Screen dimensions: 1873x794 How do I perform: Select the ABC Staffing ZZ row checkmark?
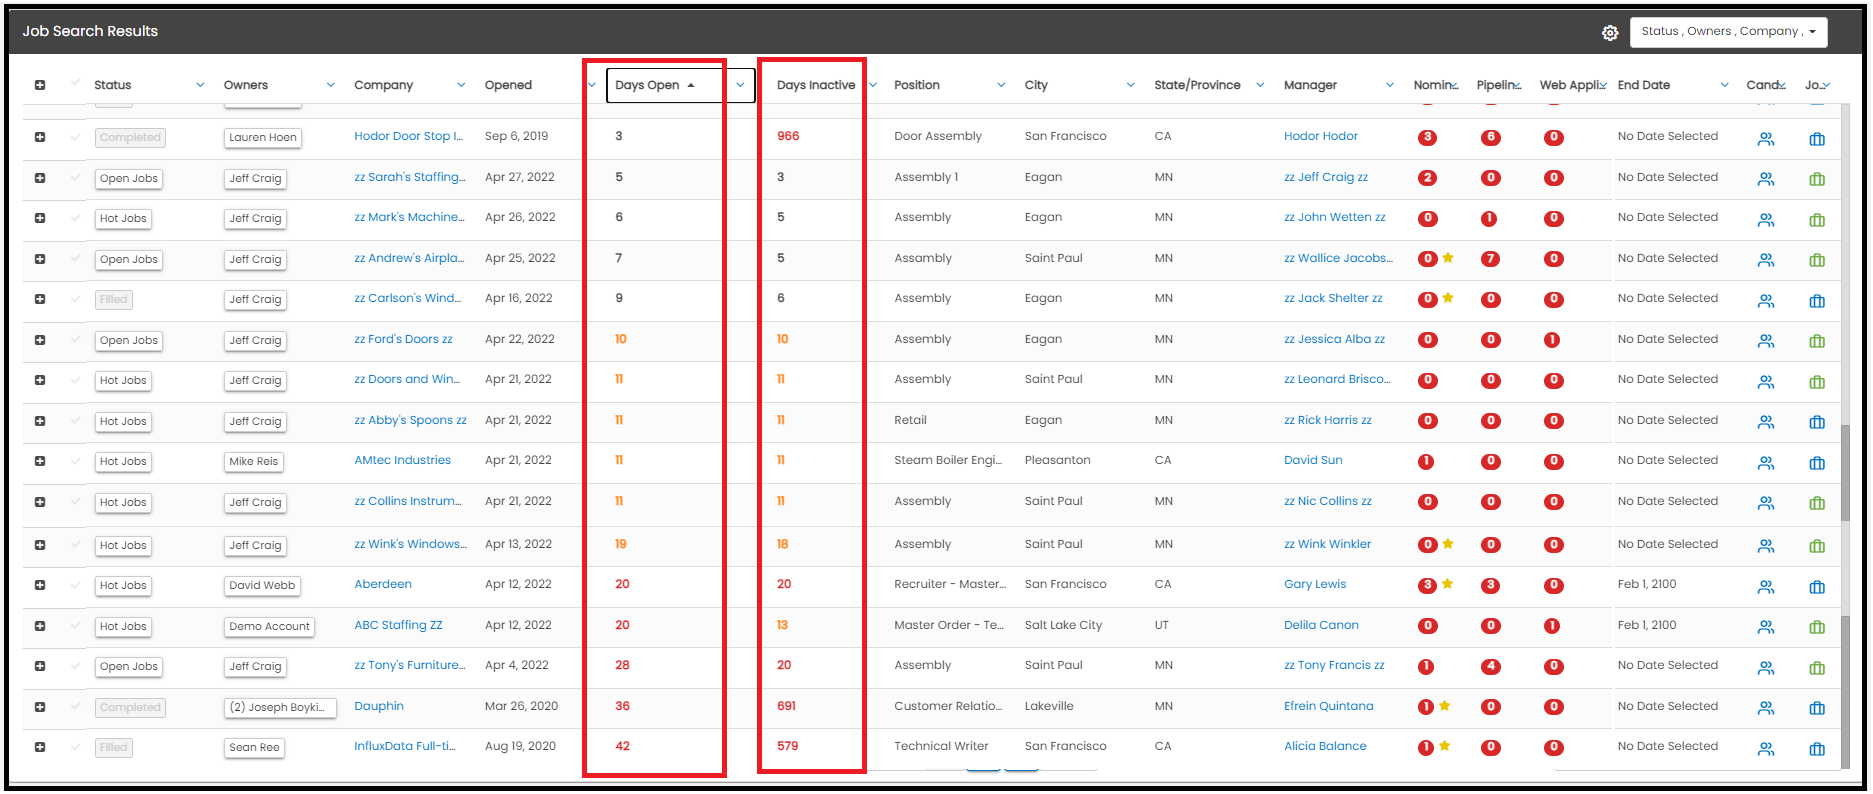pyautogui.click(x=75, y=625)
